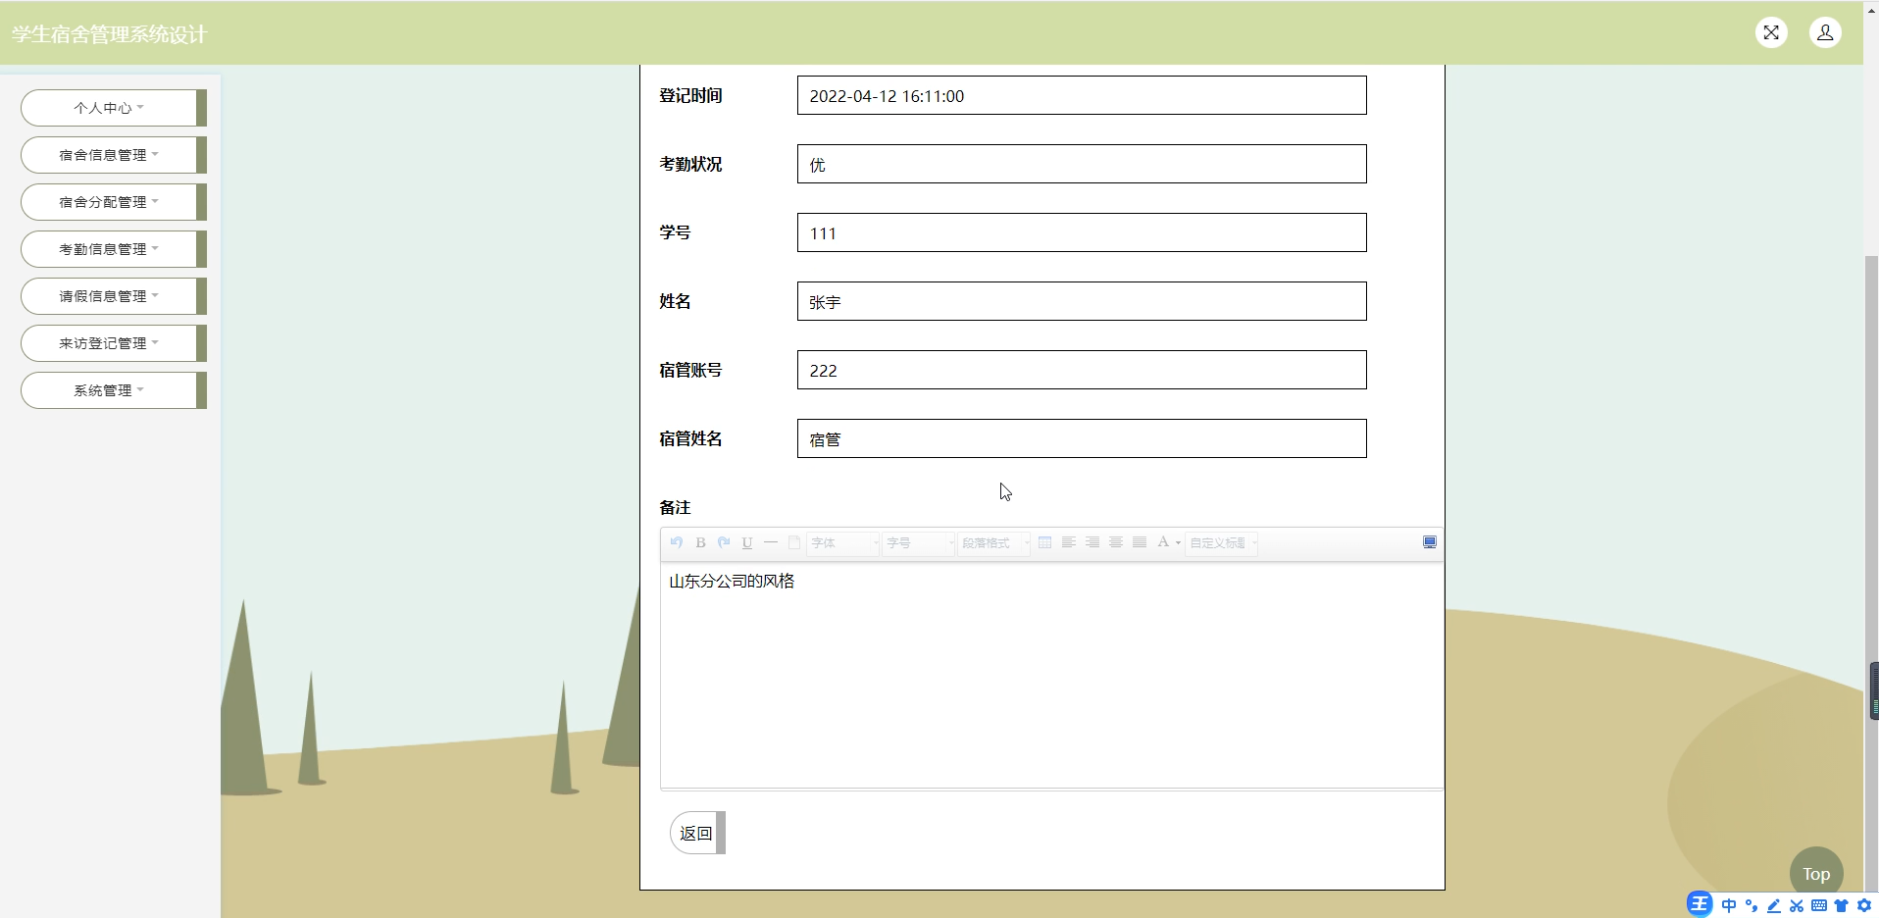
Task: Open the 字号 font size dropdown
Action: [919, 543]
